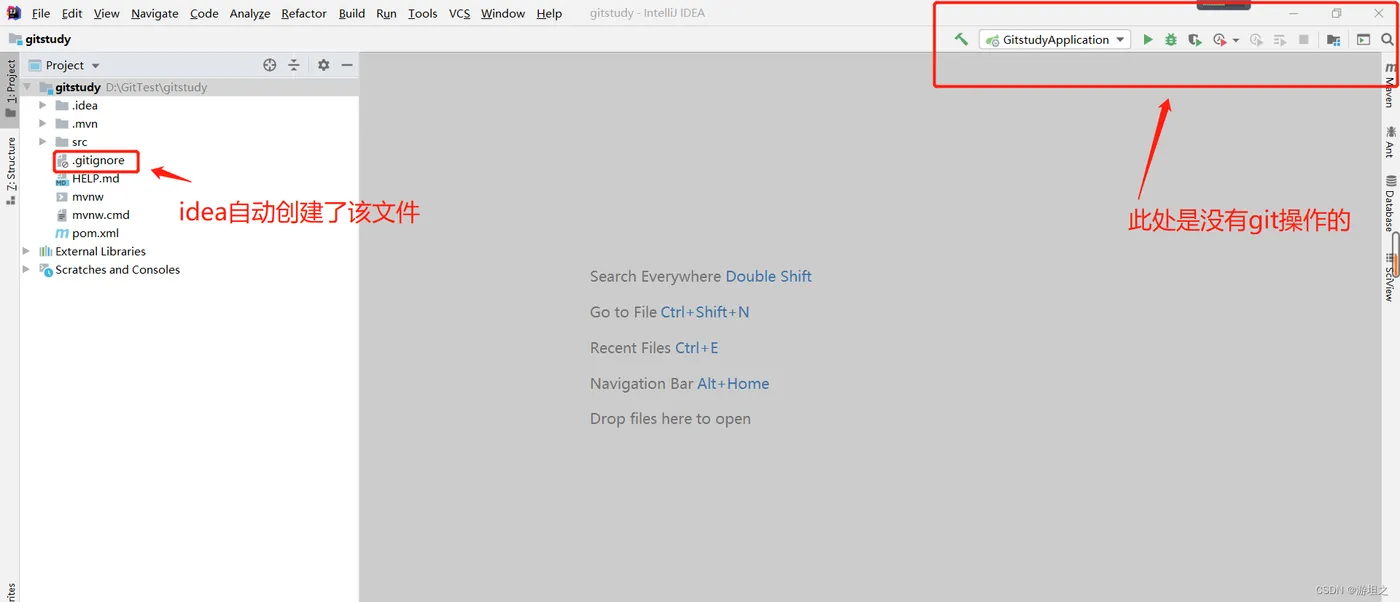Open the Help menu
Screen dimensions: 1400x602
coord(549,13)
